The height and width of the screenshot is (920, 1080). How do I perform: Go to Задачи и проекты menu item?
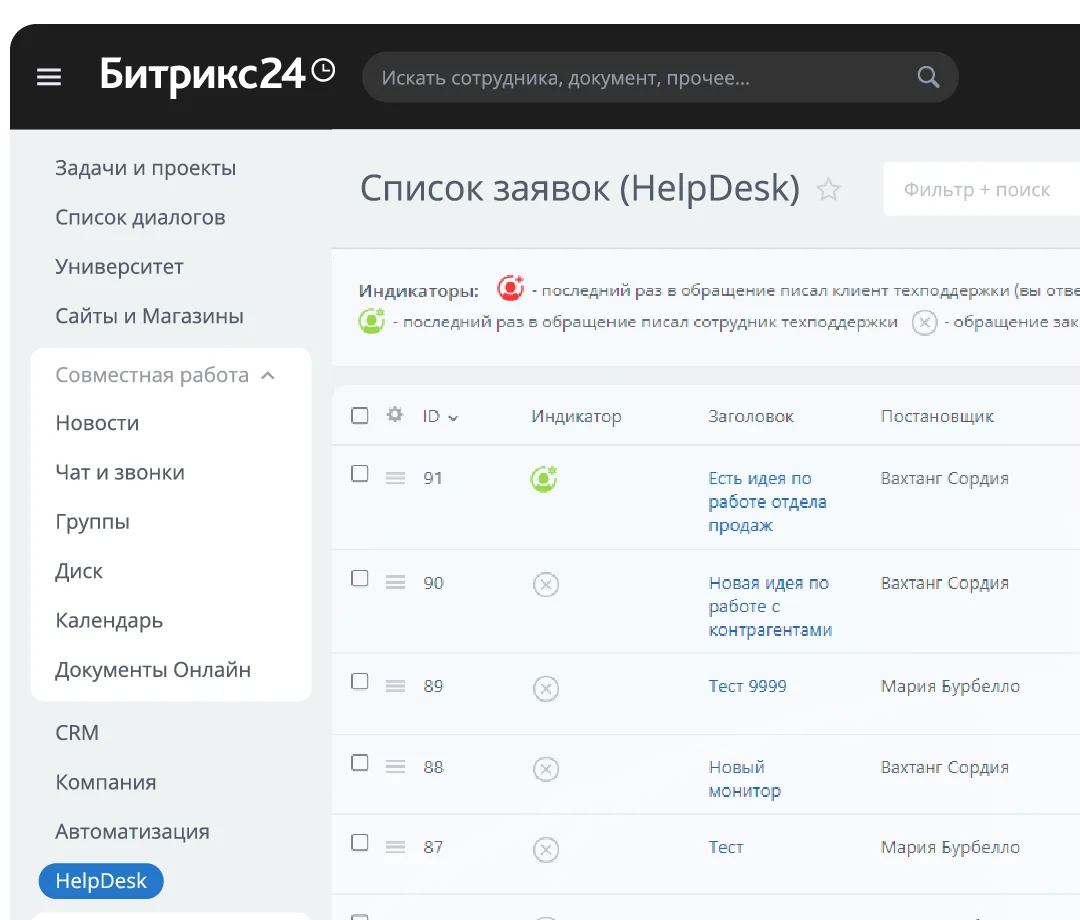[146, 168]
